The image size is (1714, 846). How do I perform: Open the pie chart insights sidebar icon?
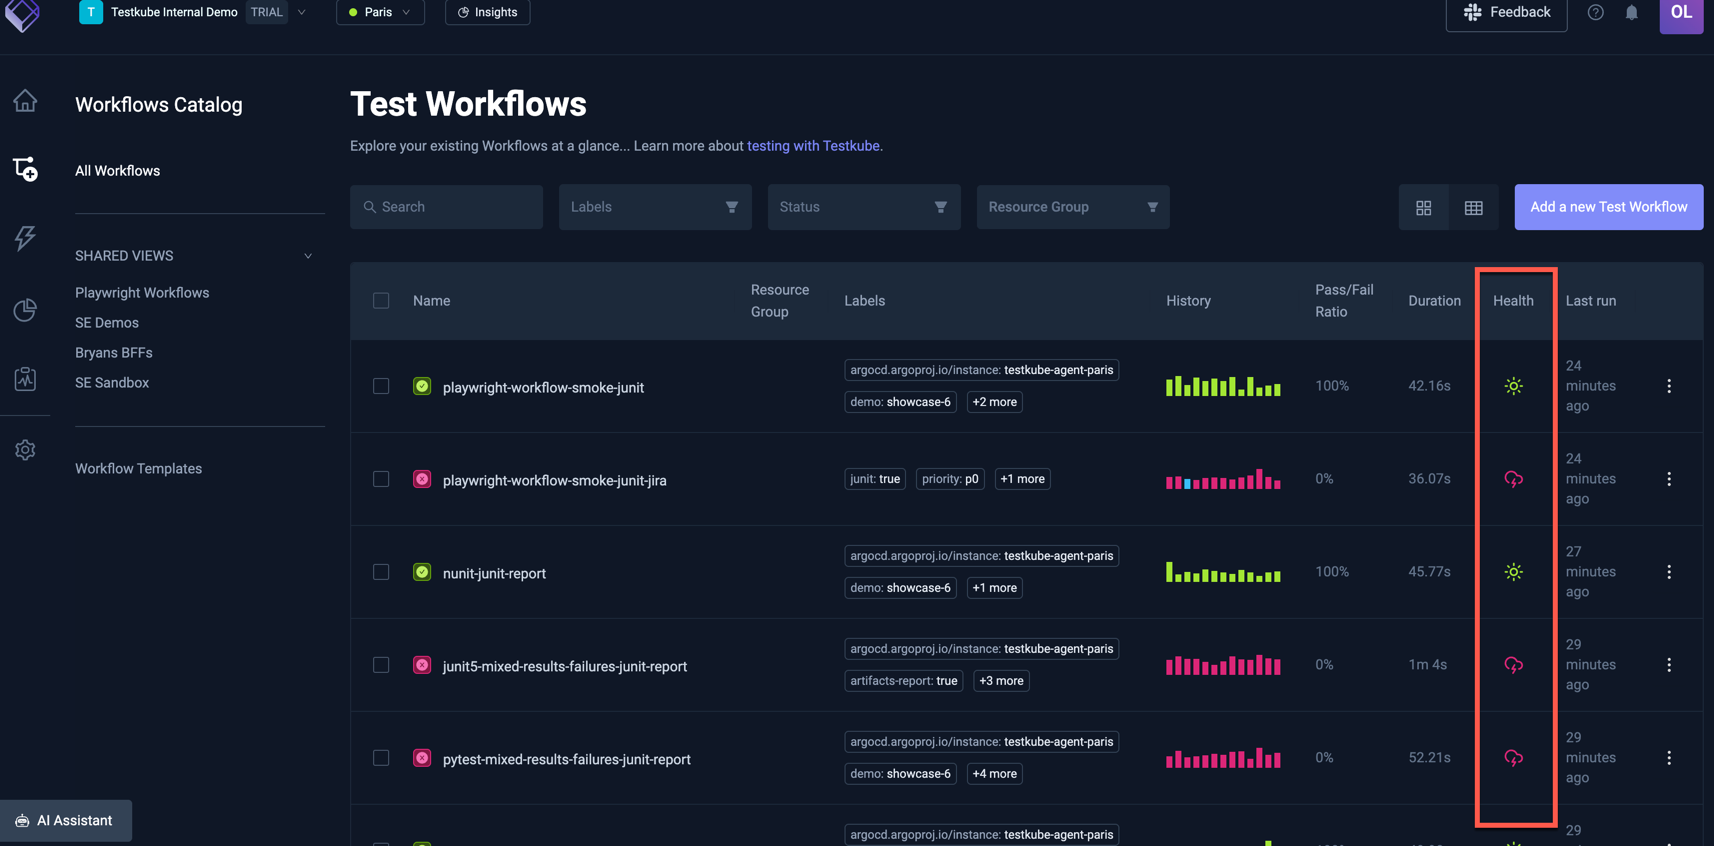25,310
